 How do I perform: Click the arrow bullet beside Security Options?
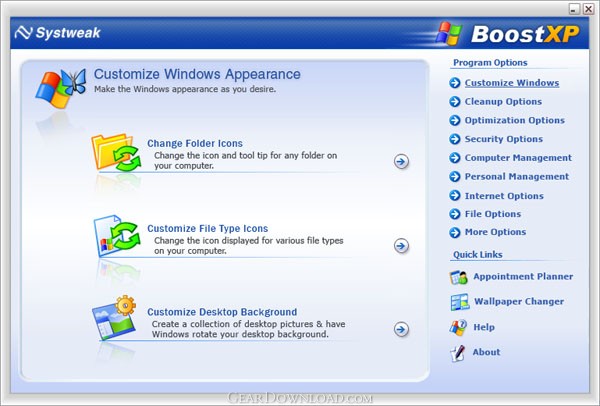(455, 139)
